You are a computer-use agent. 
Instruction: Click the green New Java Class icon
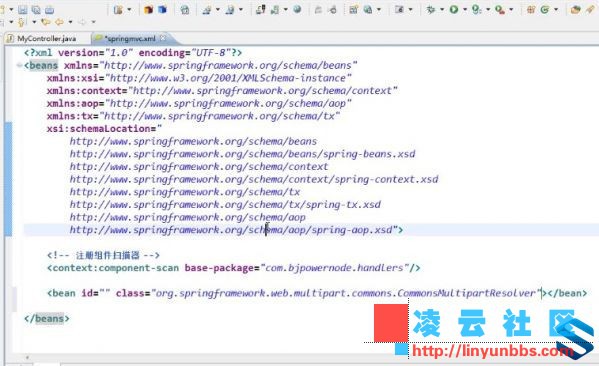click(x=545, y=10)
